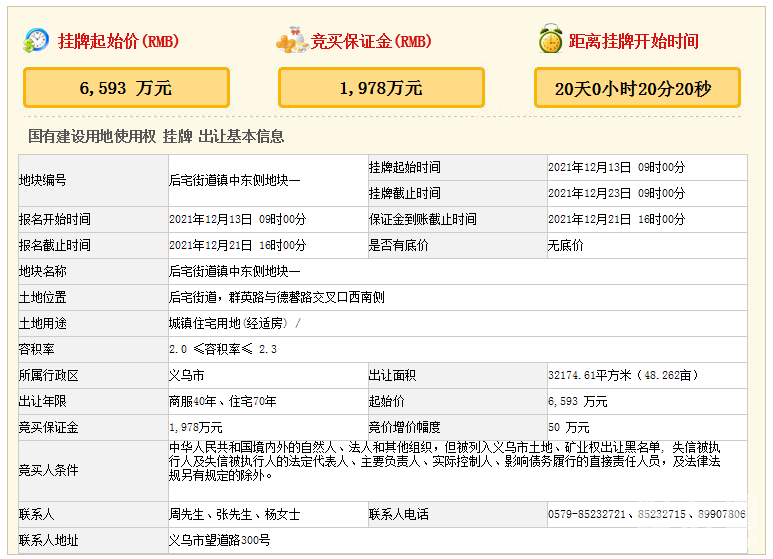This screenshot has height=559, width=773.
Task: Click the clock icon beside 挂牌起始价
Action: (x=36, y=41)
